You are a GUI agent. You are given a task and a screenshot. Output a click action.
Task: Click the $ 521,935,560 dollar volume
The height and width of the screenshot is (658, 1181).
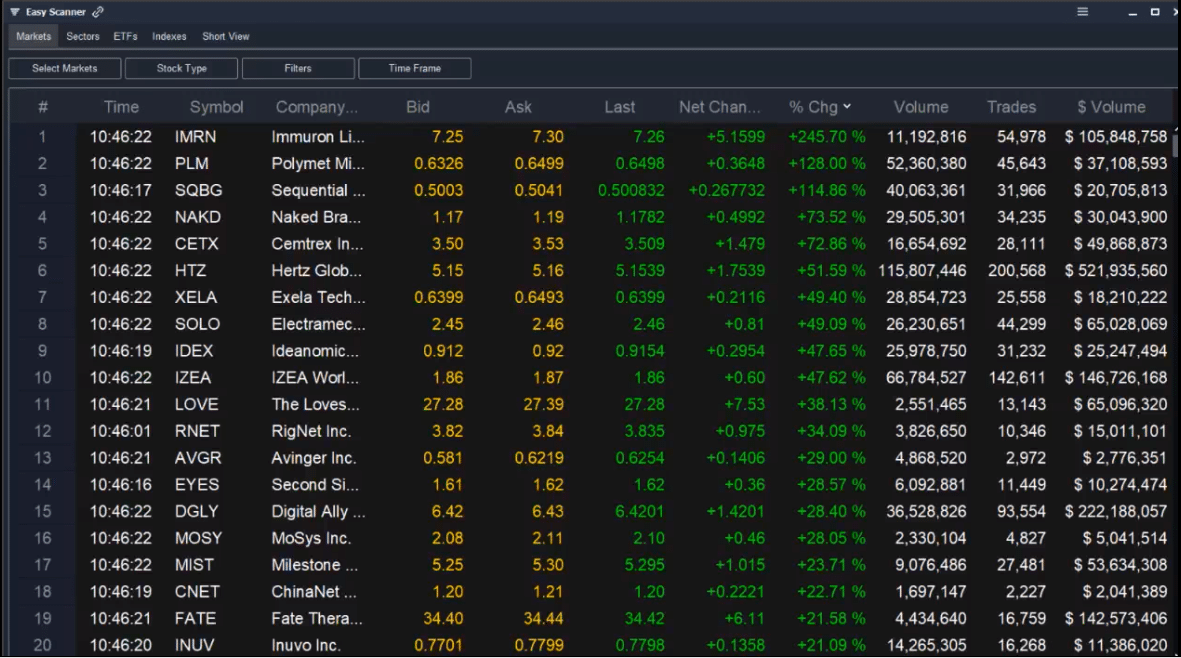click(x=1115, y=270)
